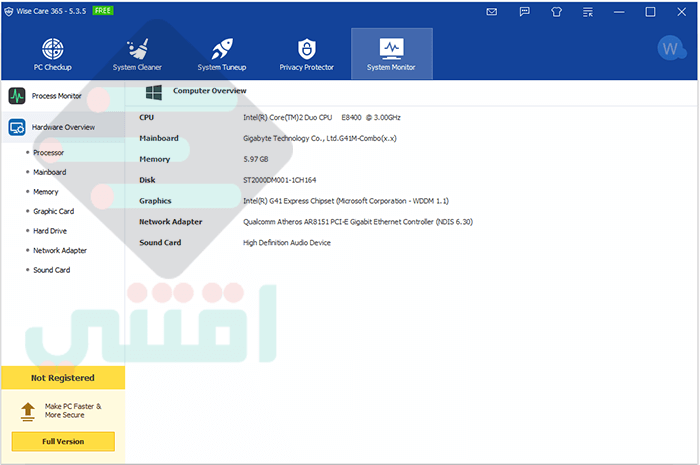Click the Memory label in overview
The width and height of the screenshot is (700, 465).
[x=154, y=159]
